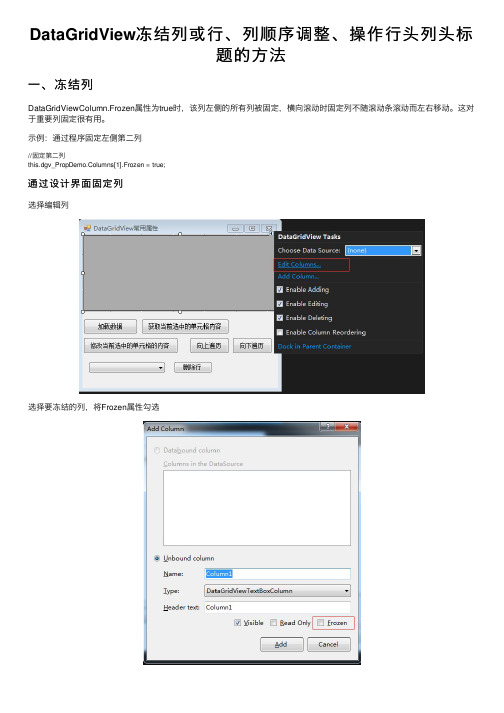The width and height of the screenshot is (504, 713).
Task: Click the Add Column link in Tasks panel
Action: click(298, 276)
